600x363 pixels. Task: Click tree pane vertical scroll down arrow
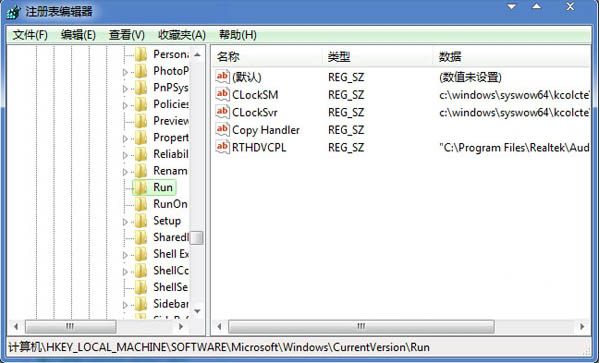pyautogui.click(x=197, y=311)
